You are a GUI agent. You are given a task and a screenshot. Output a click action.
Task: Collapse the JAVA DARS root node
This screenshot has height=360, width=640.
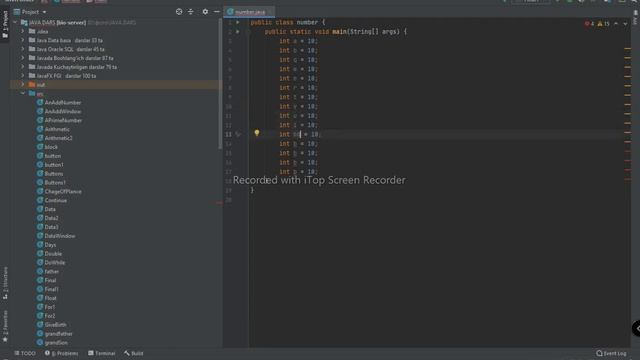[16, 22]
